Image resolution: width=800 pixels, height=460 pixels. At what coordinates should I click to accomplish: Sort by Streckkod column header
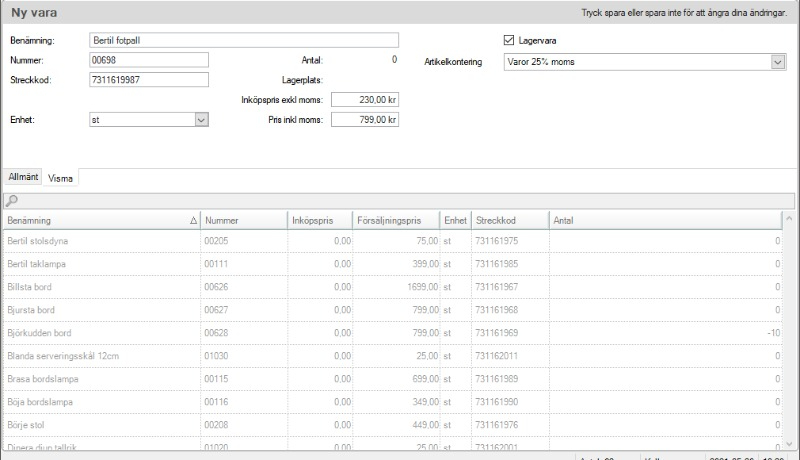click(510, 220)
